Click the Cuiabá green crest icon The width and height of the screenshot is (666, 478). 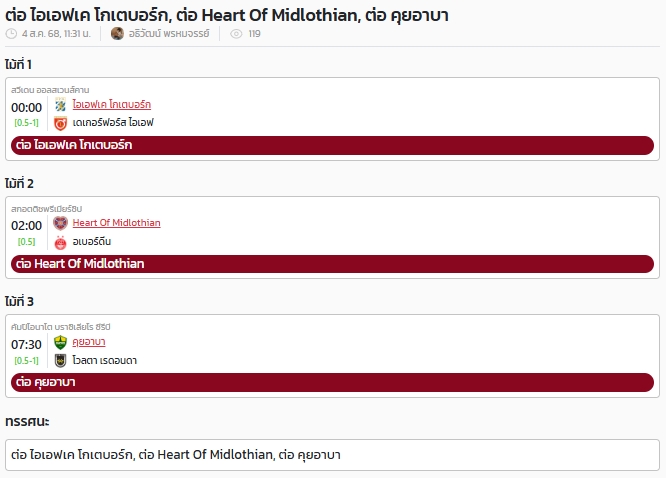[60, 342]
